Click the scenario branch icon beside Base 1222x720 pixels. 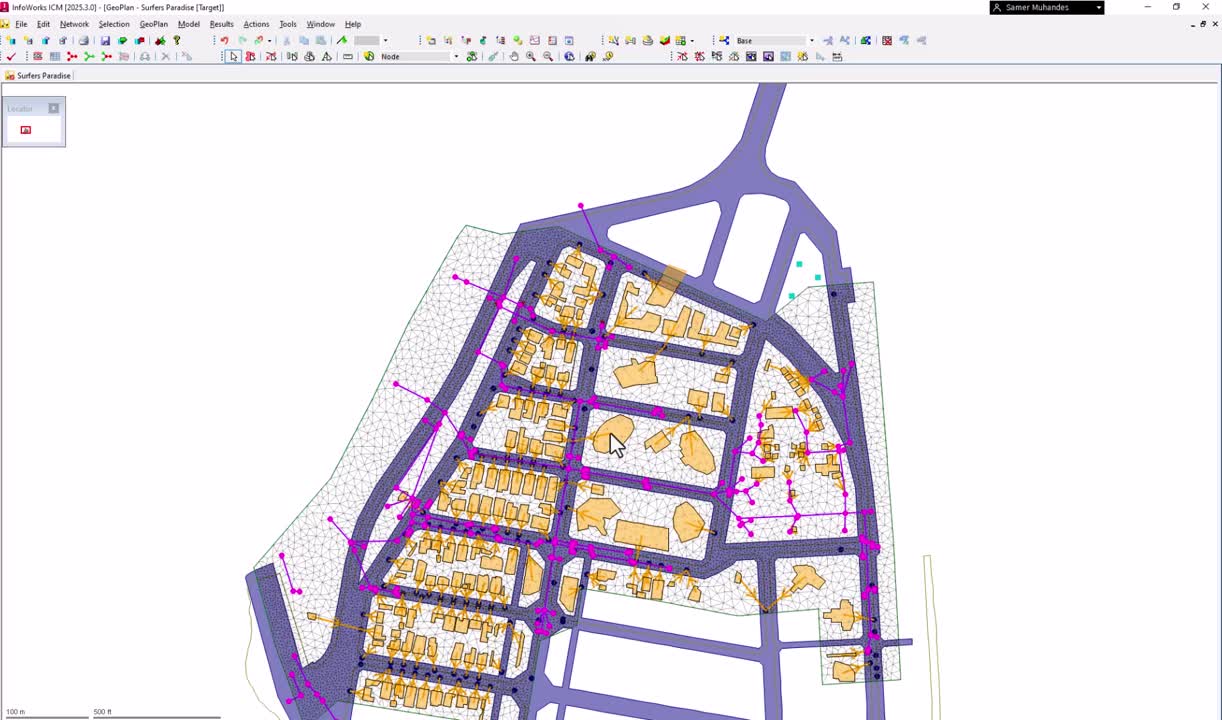click(x=724, y=41)
